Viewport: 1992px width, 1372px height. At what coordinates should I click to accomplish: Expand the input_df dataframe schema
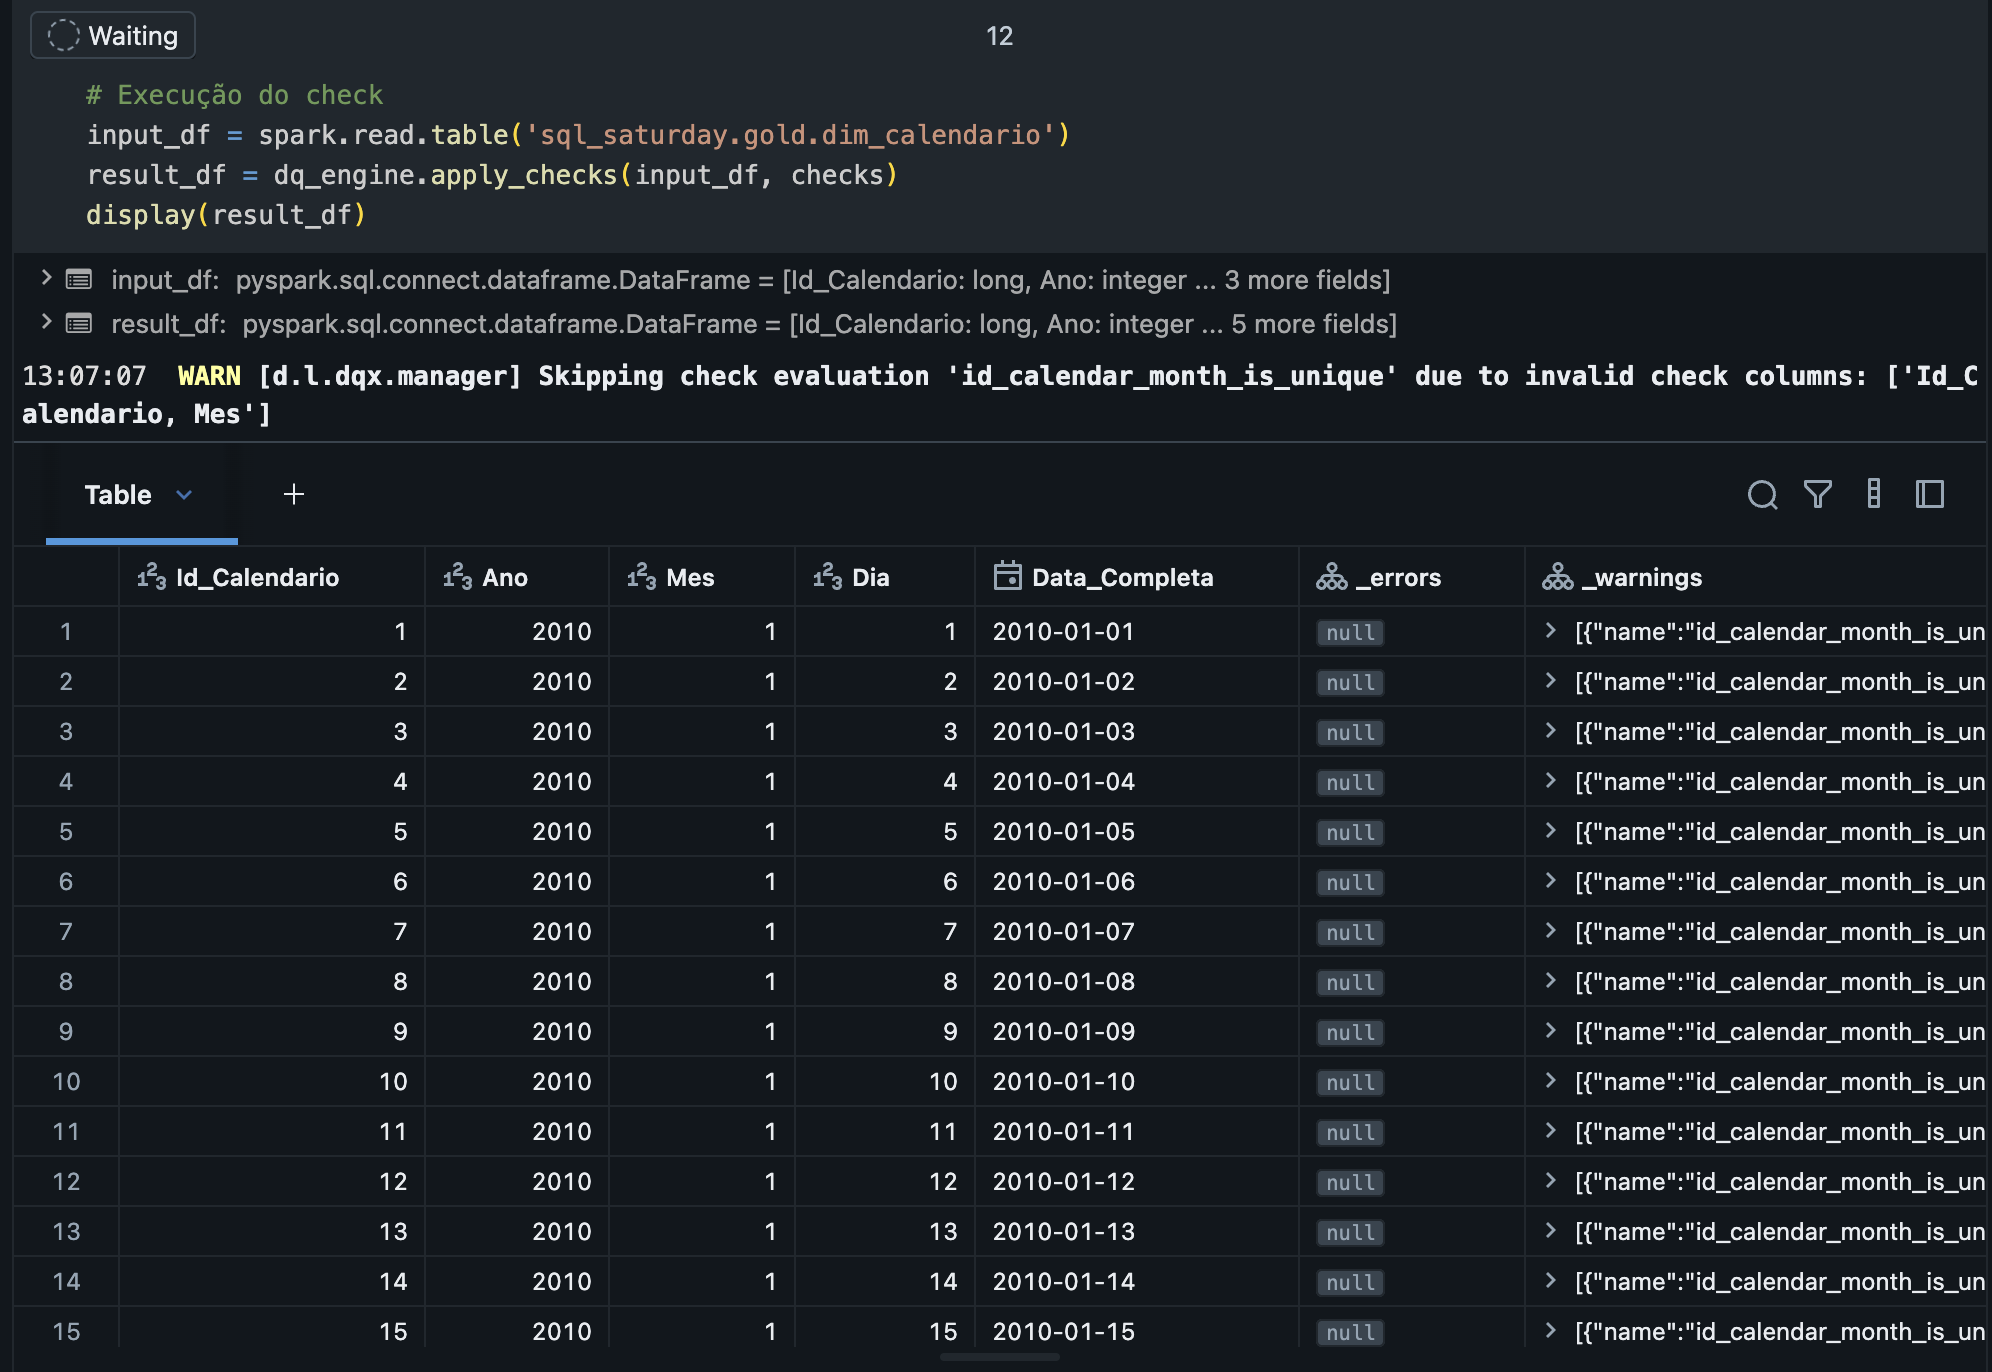[46, 278]
